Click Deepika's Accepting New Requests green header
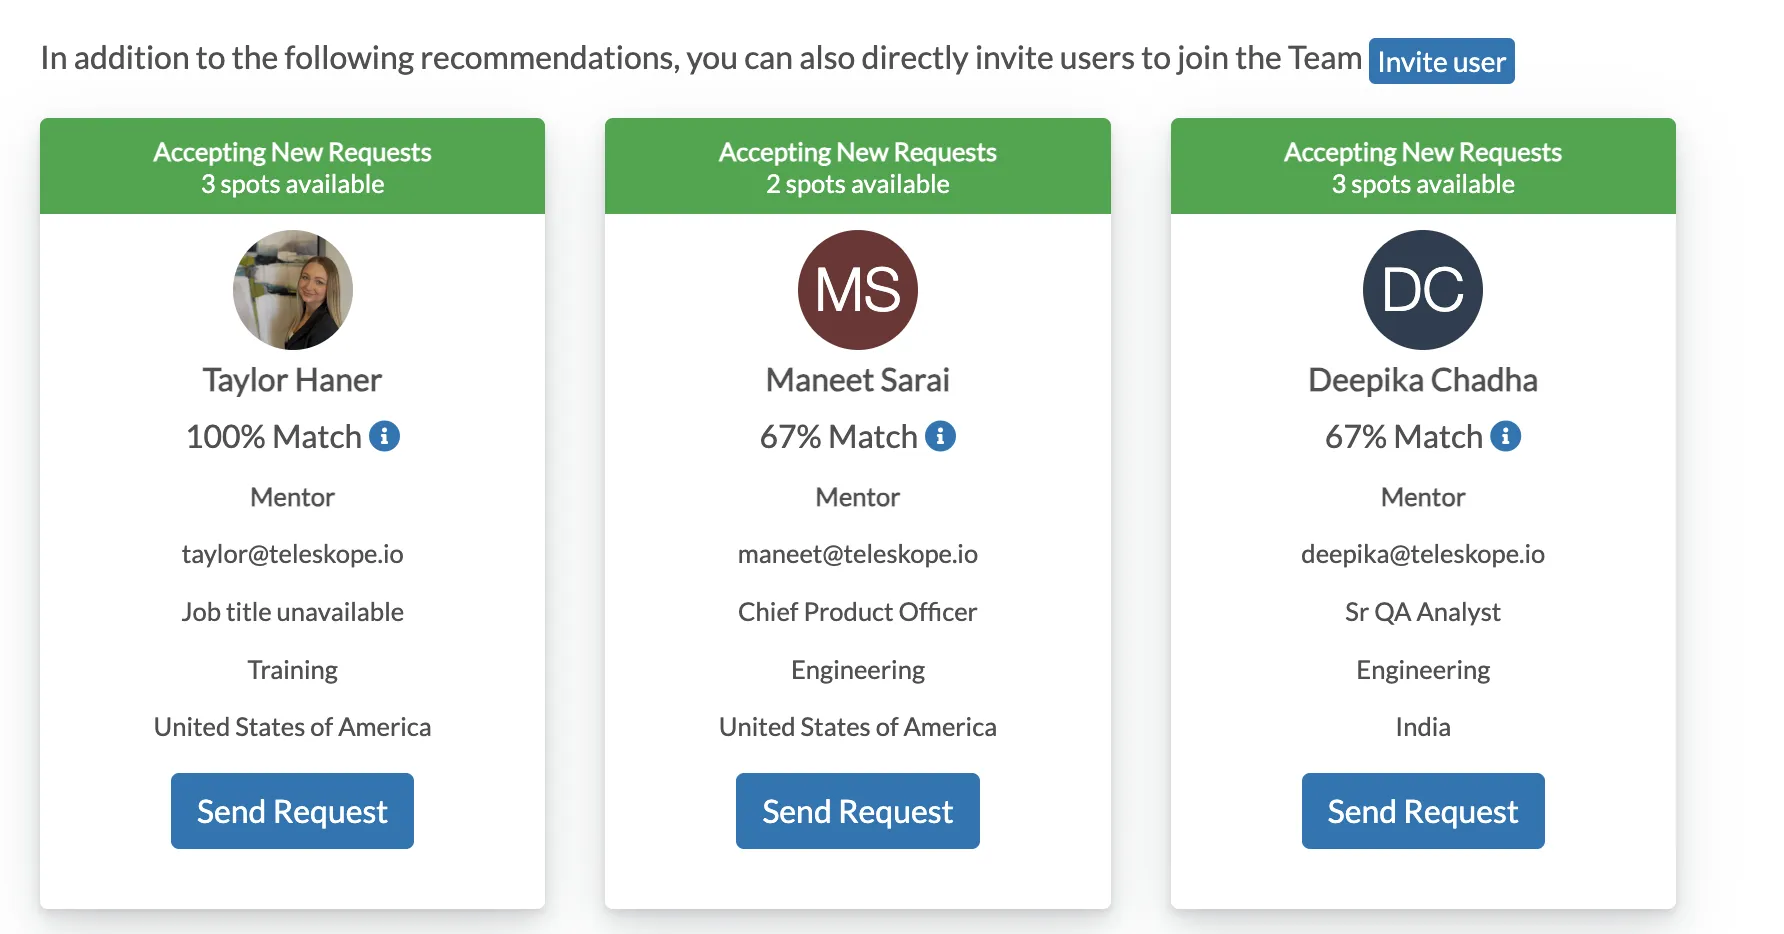The width and height of the screenshot is (1784, 934). [1423, 166]
